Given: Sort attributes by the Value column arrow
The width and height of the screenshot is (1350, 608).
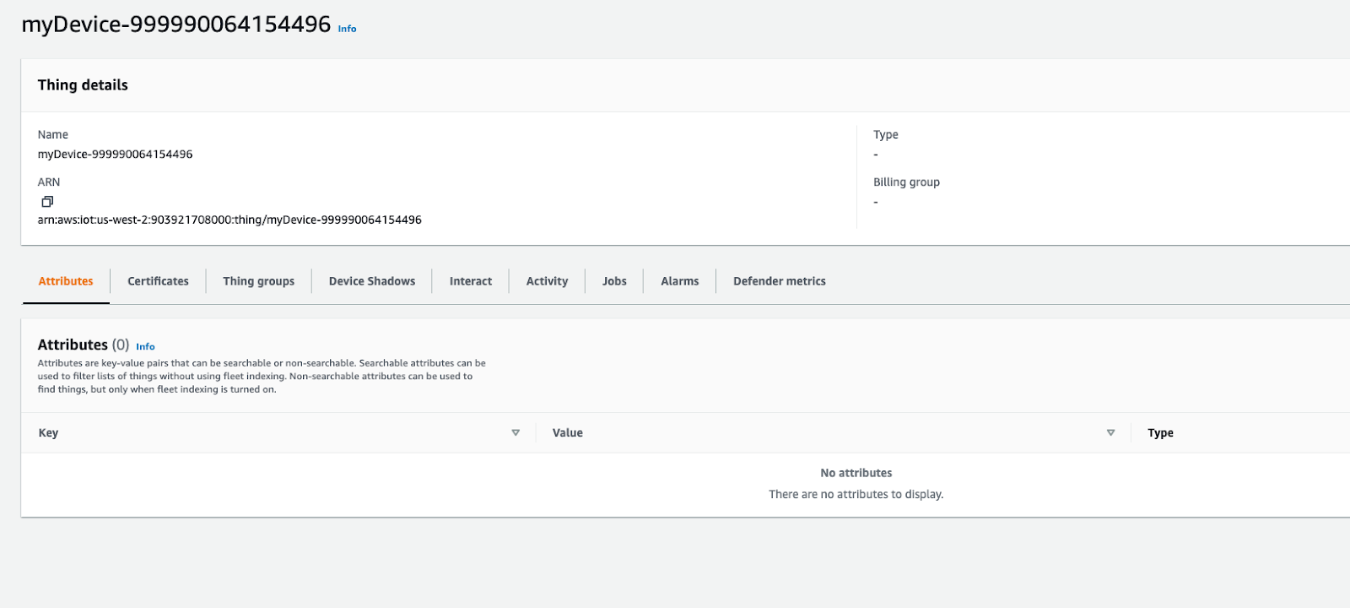Looking at the screenshot, I should 1110,433.
